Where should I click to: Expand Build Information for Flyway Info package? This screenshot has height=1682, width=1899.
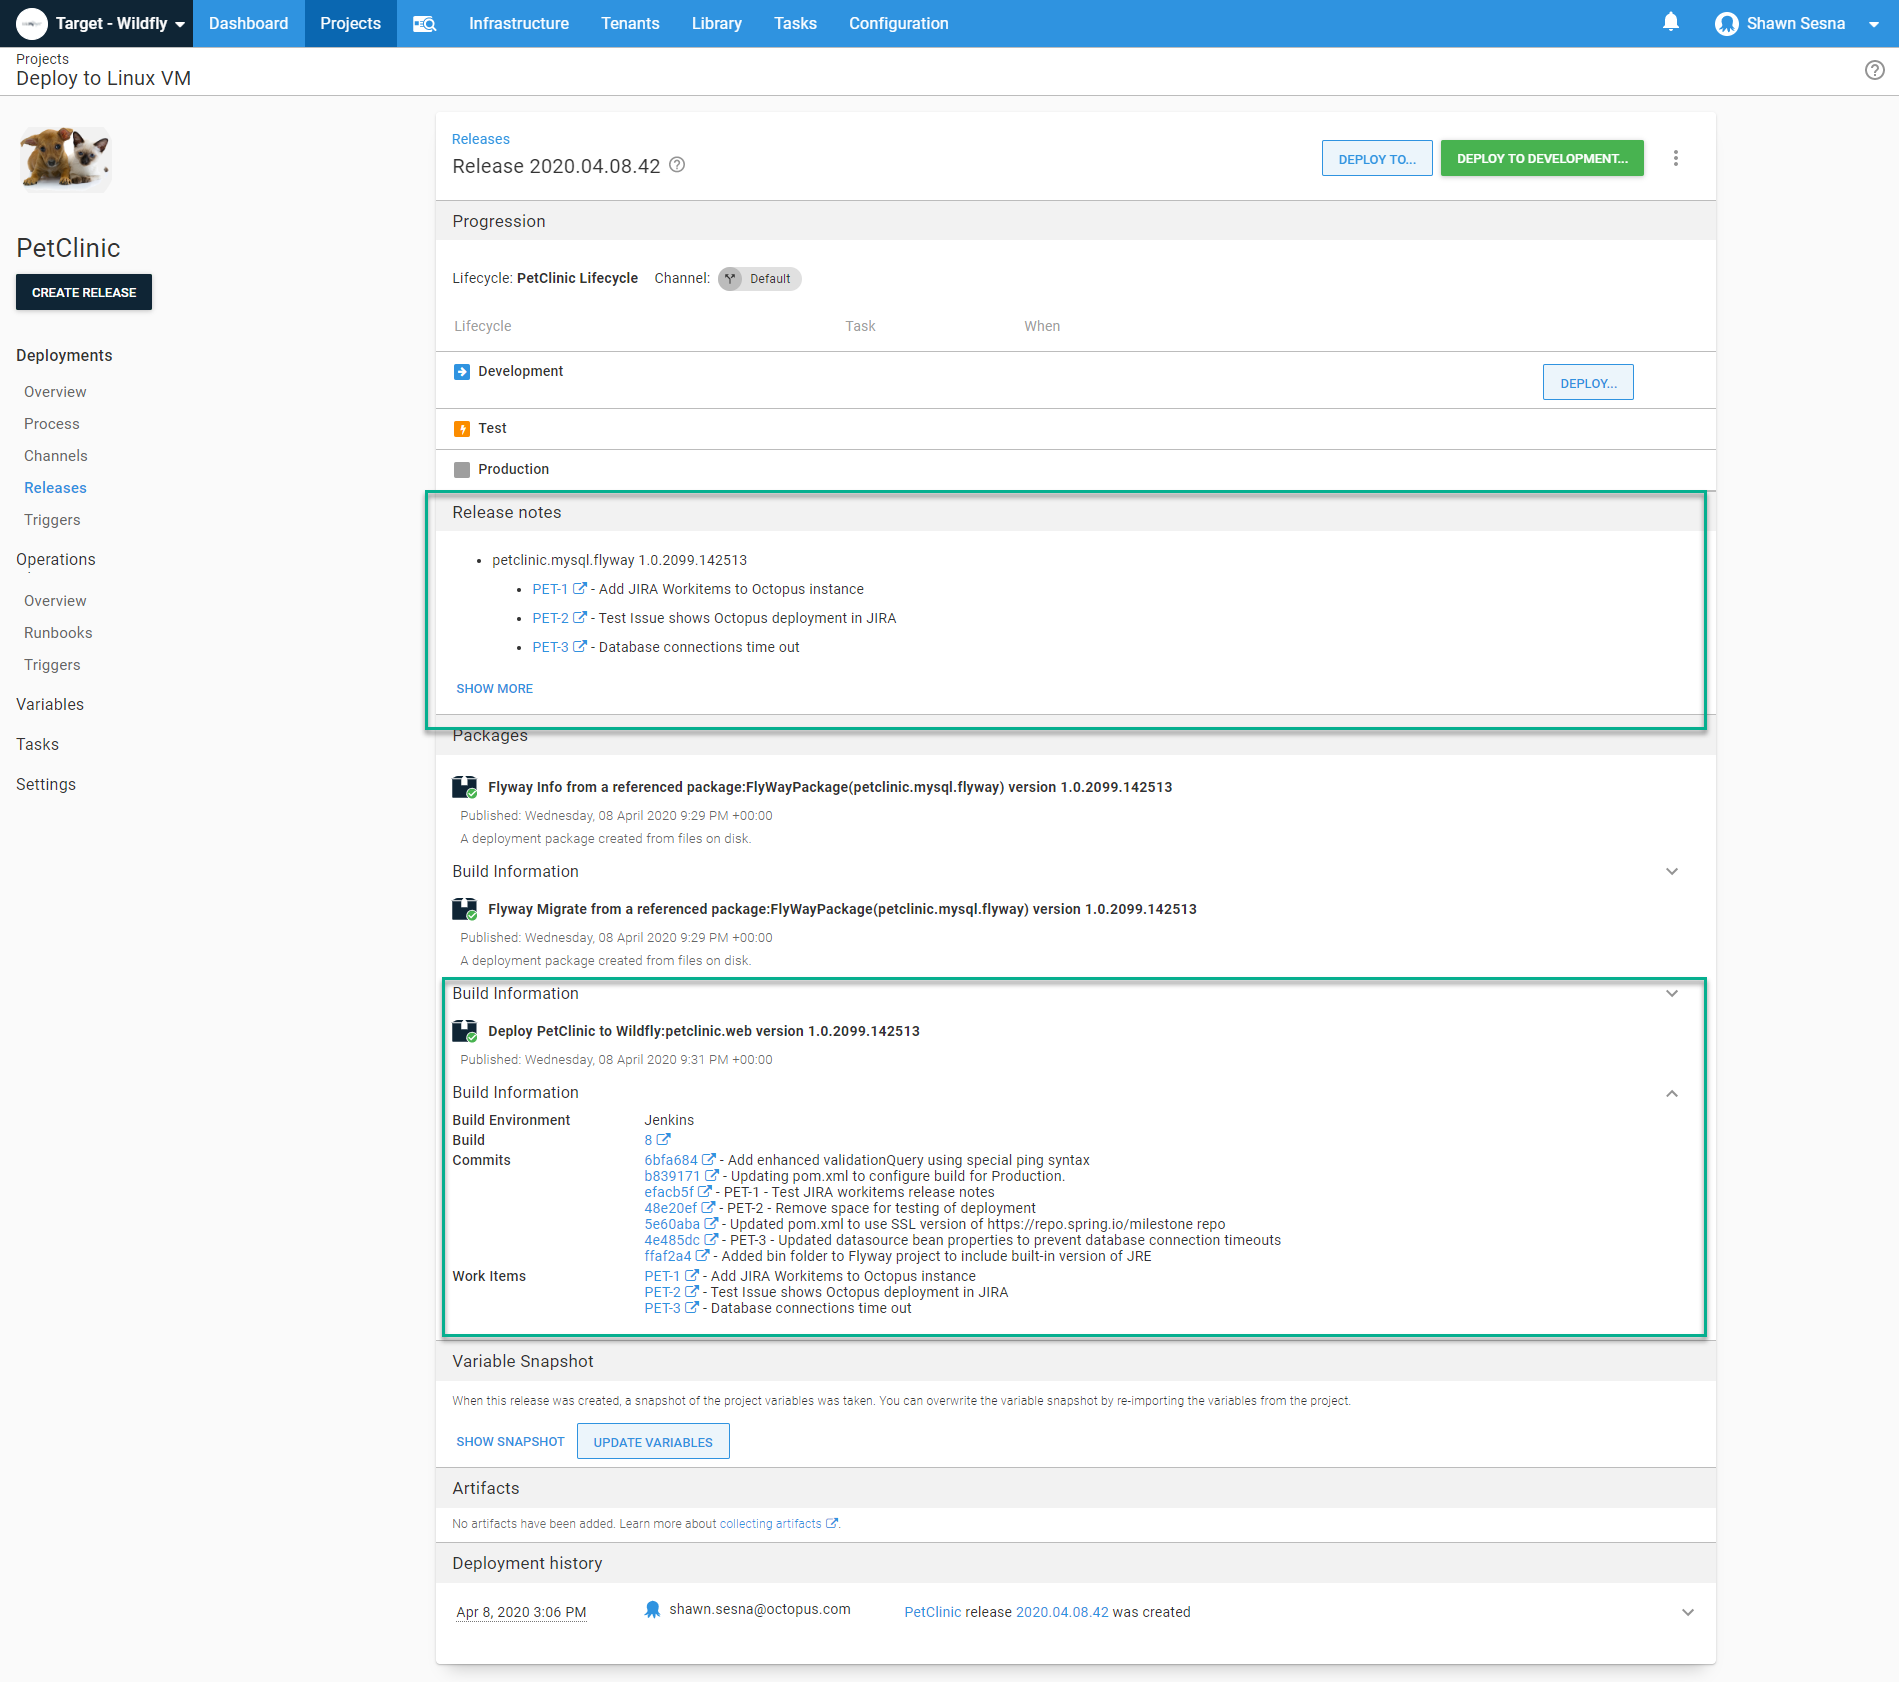[x=1671, y=871]
